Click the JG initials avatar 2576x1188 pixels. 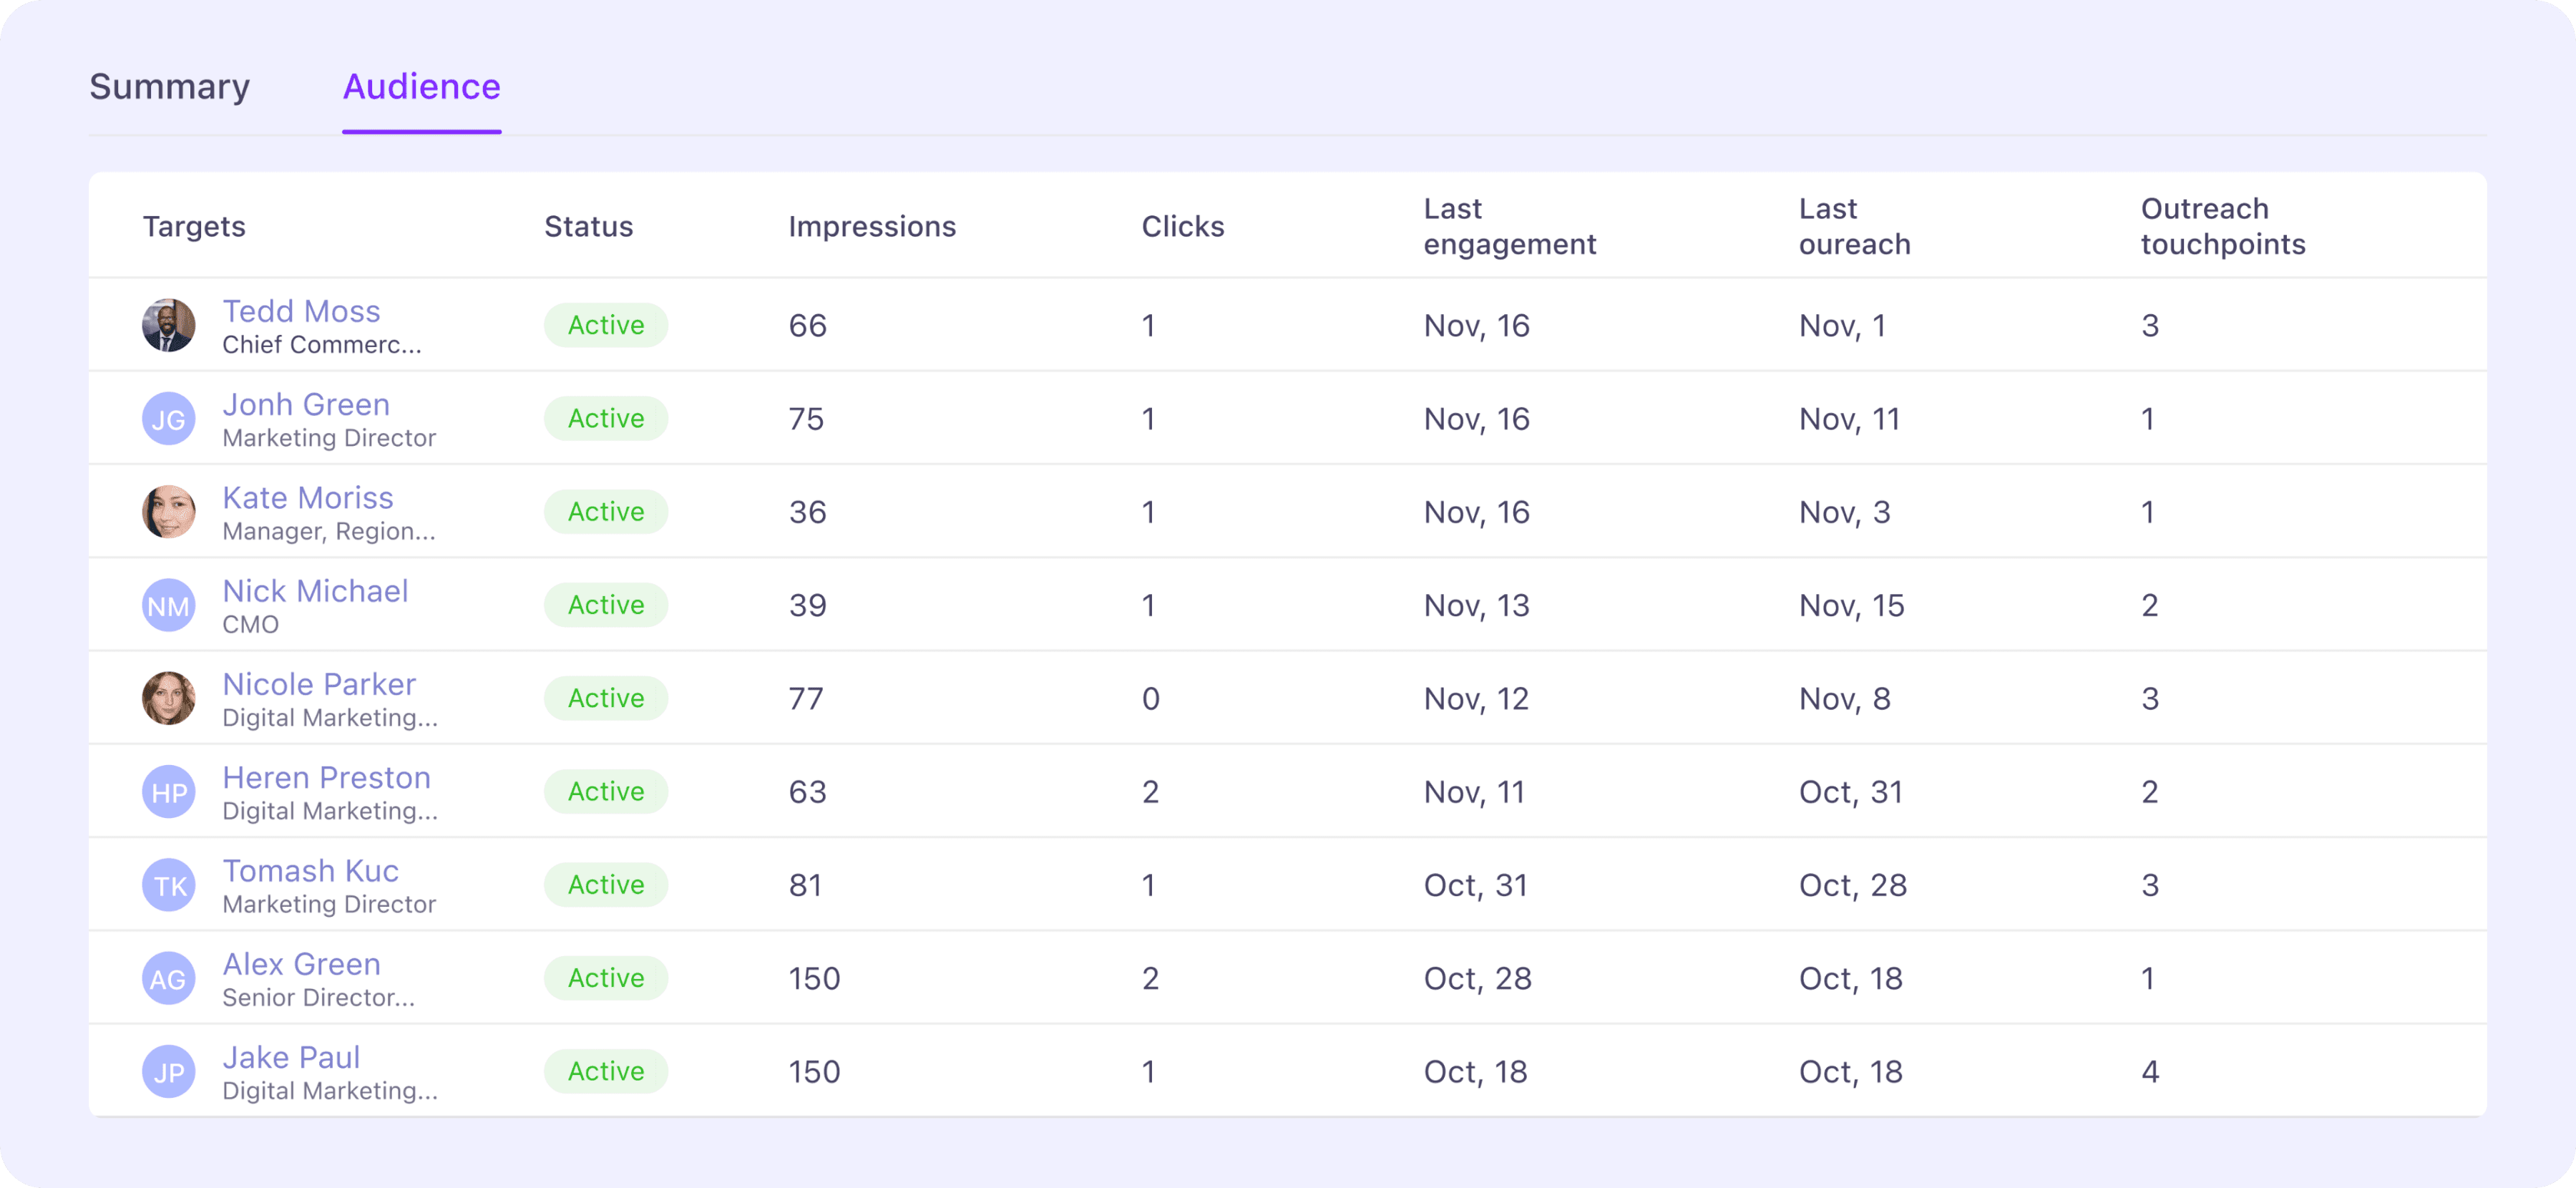tap(168, 419)
